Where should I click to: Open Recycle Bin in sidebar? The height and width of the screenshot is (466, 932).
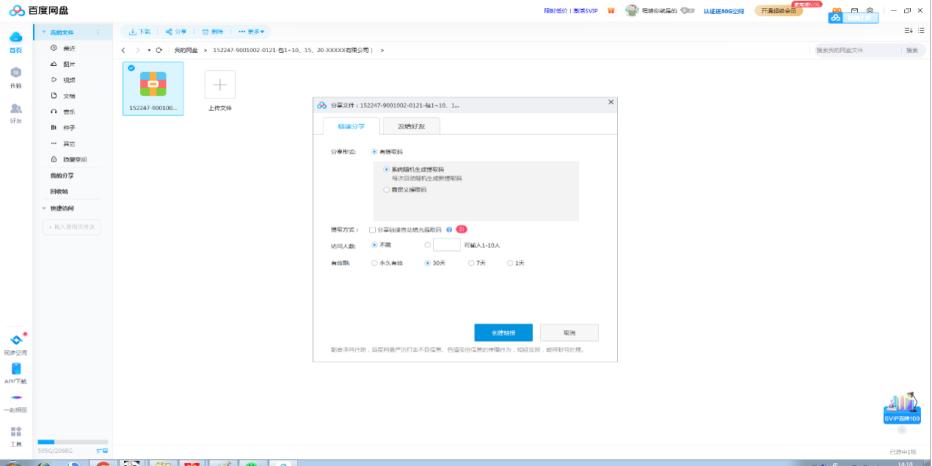(59, 192)
